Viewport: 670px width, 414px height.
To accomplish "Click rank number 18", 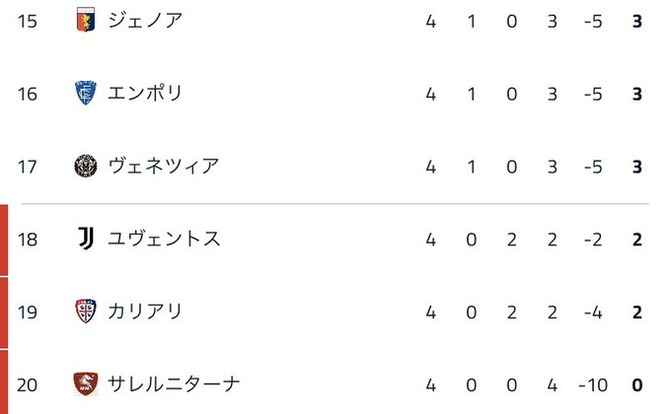I will pos(28,239).
